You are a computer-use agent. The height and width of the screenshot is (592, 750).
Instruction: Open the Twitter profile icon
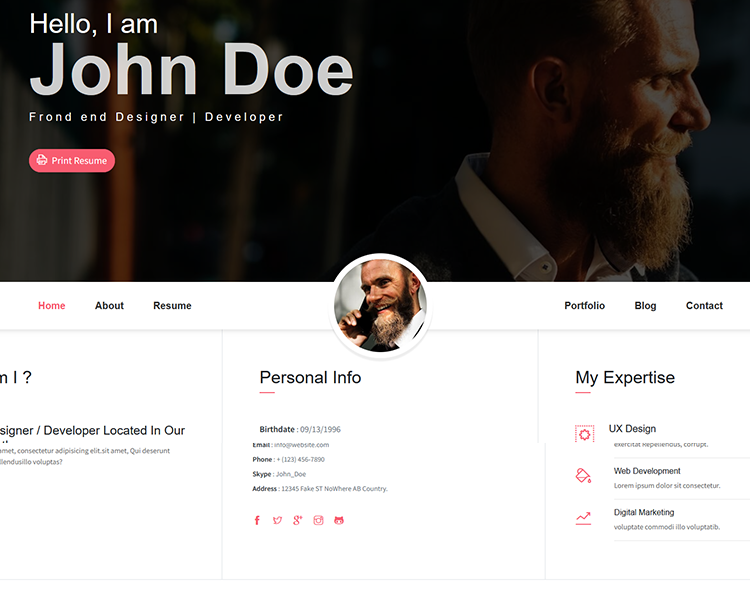(277, 520)
